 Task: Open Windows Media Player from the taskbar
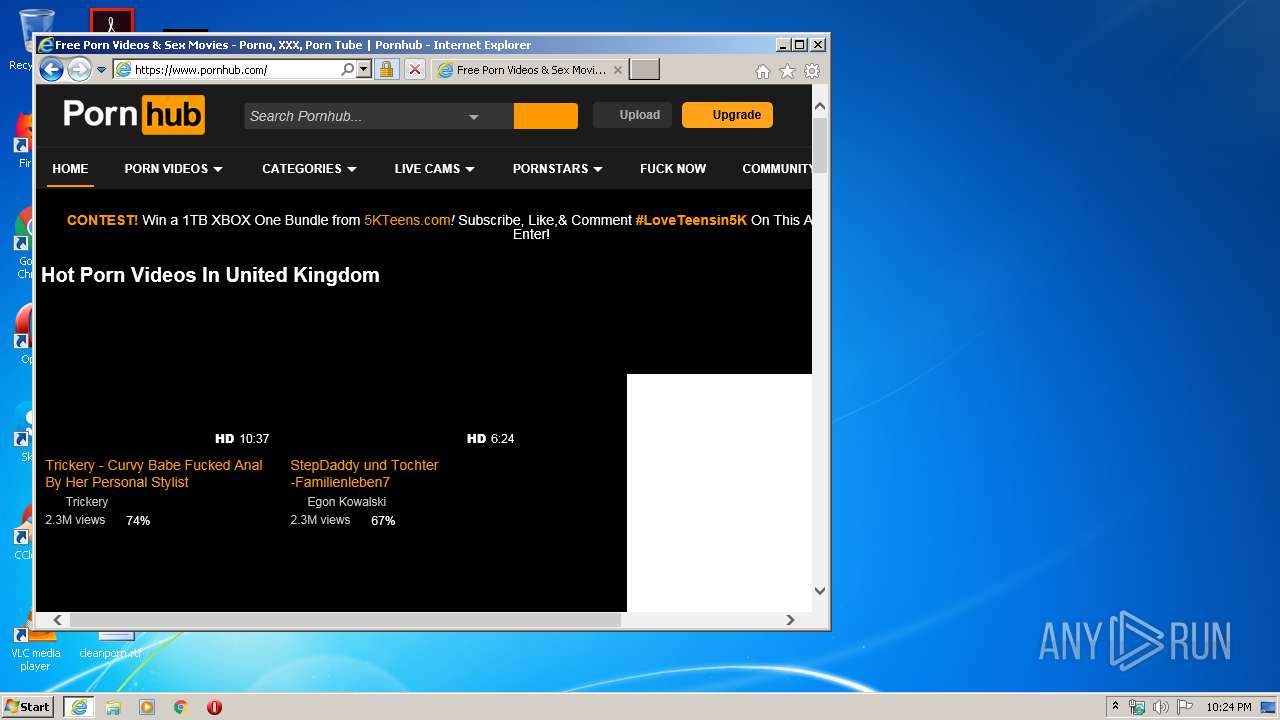click(147, 707)
